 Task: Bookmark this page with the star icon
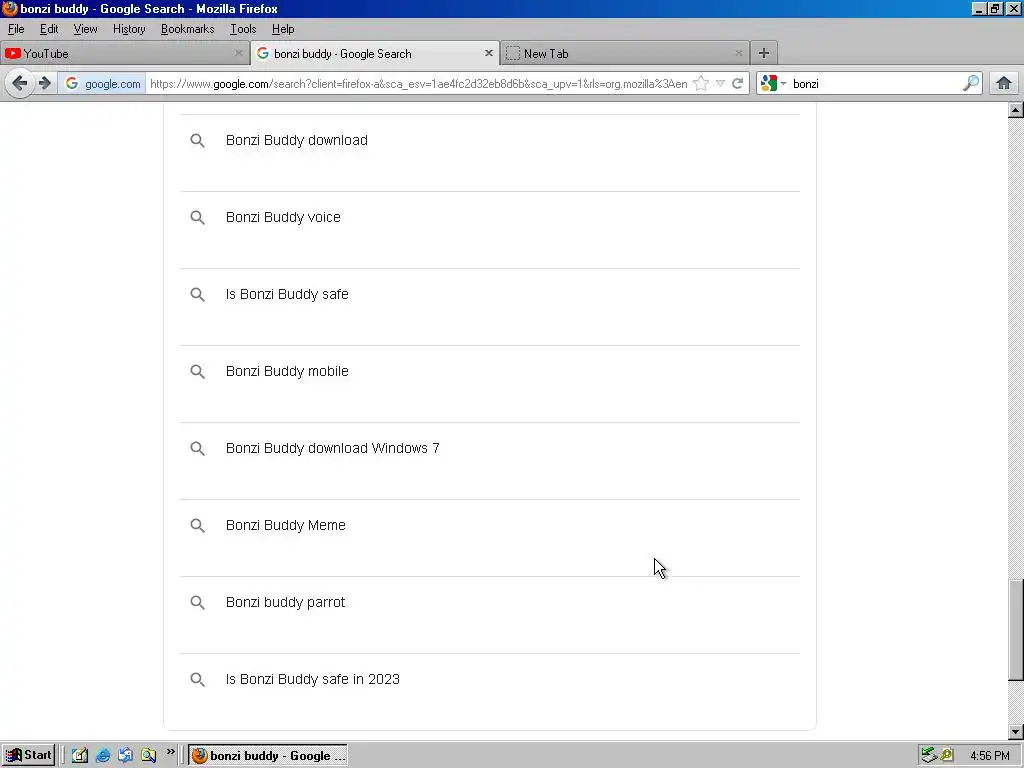tap(701, 84)
